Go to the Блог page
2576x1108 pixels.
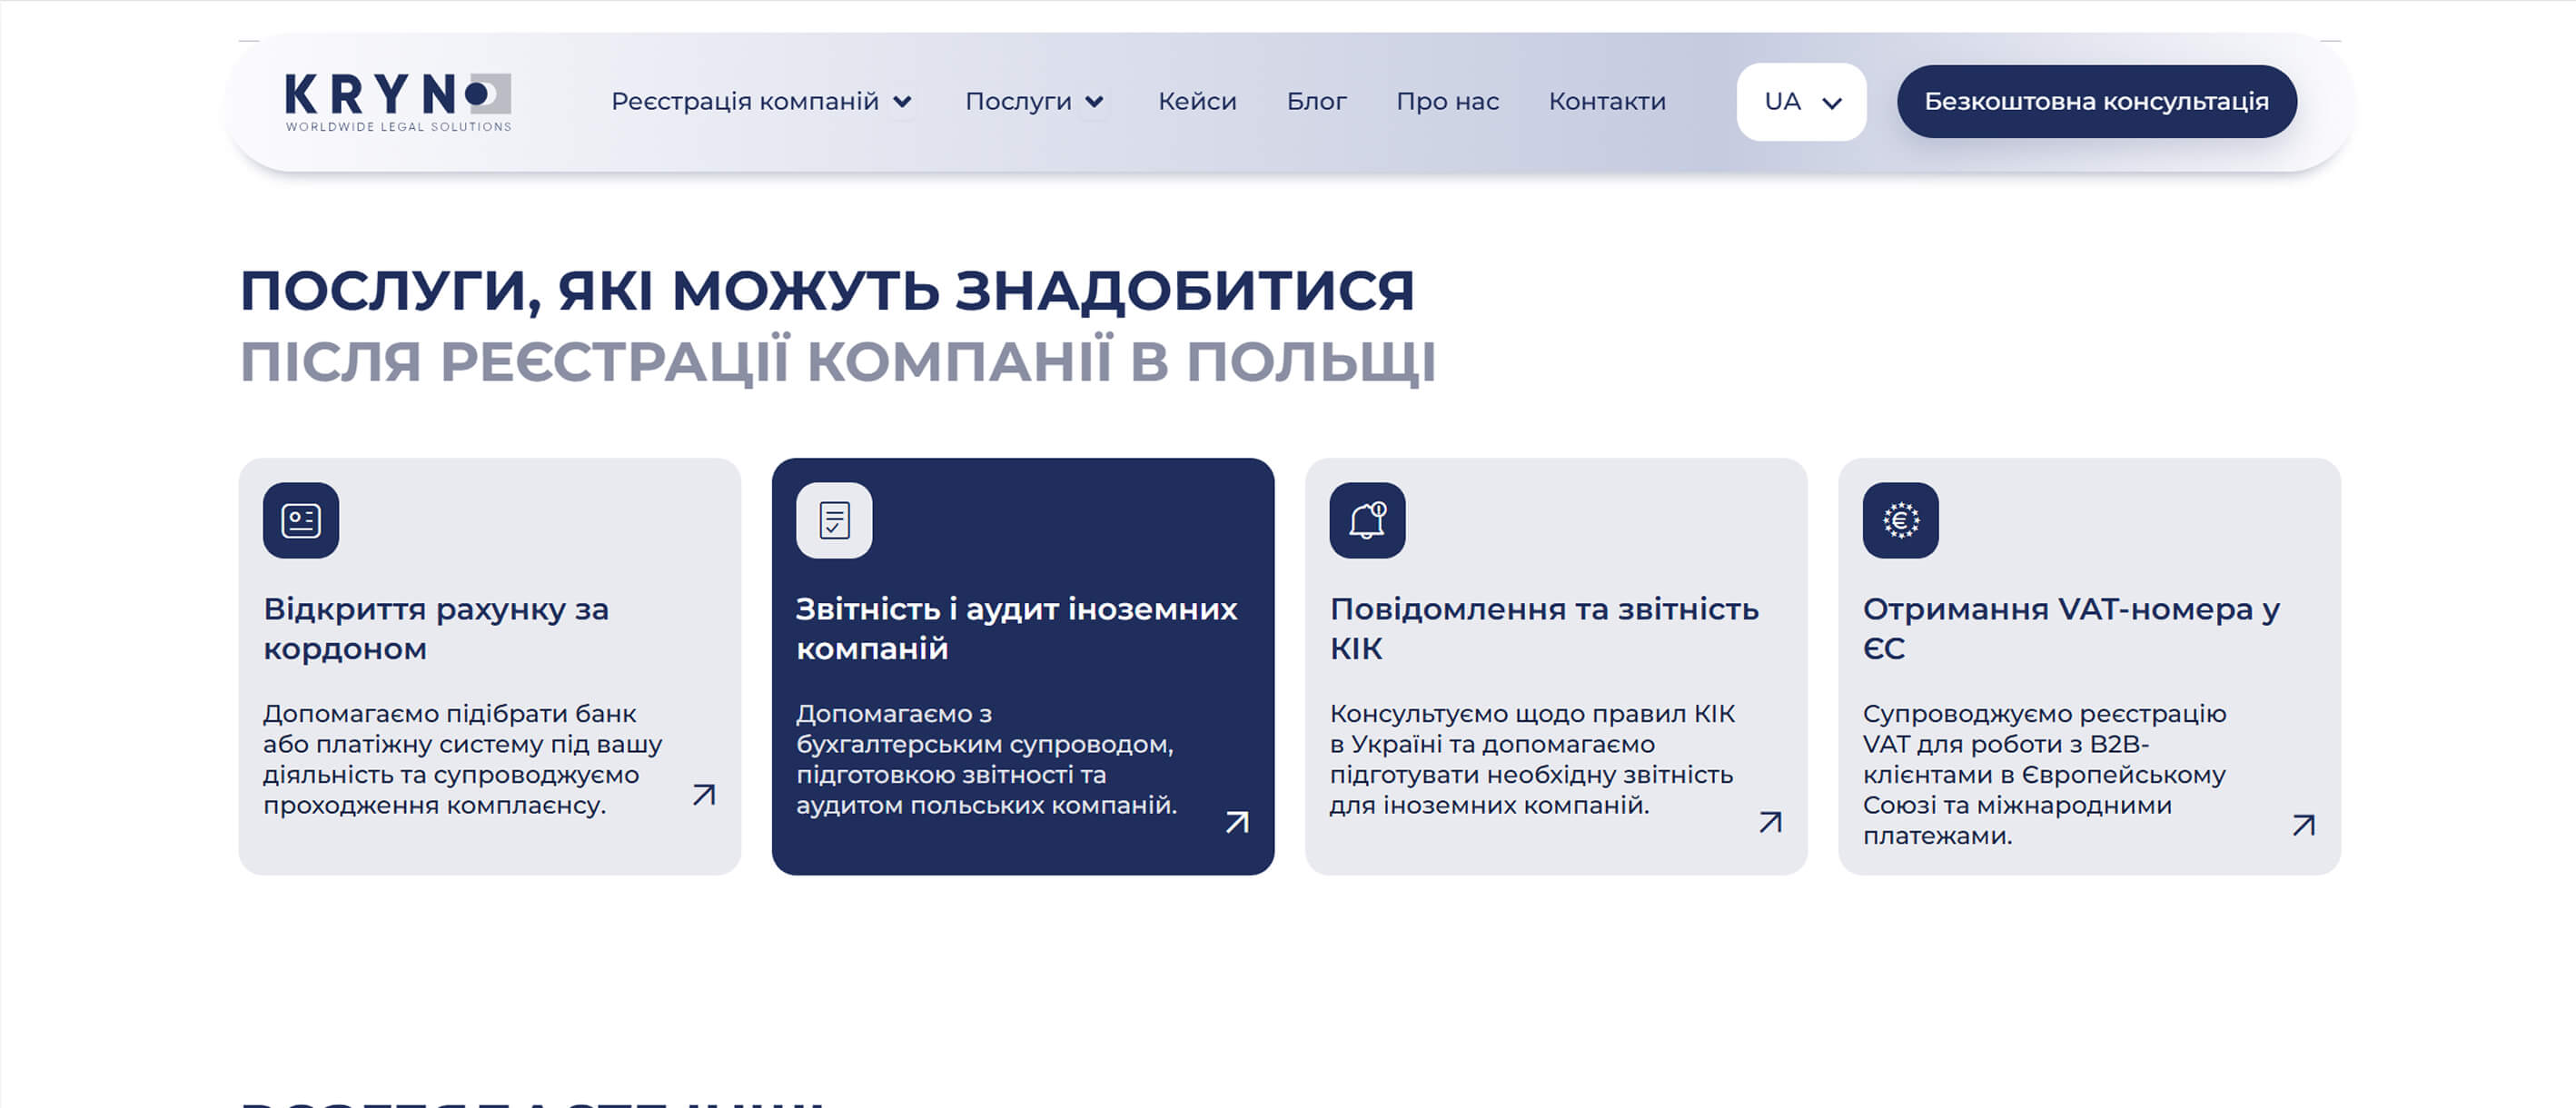coord(1316,102)
